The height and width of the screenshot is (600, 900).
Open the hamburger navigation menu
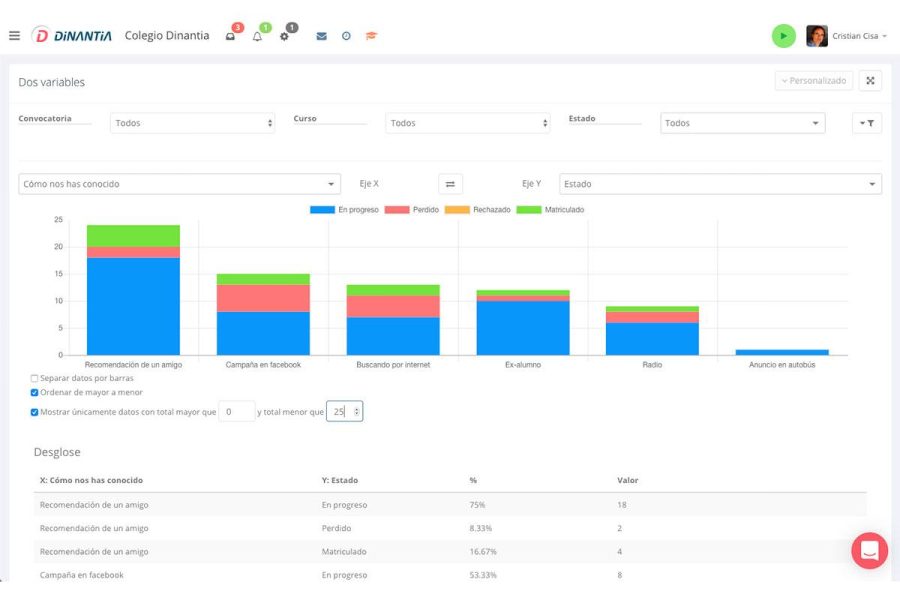[14, 36]
